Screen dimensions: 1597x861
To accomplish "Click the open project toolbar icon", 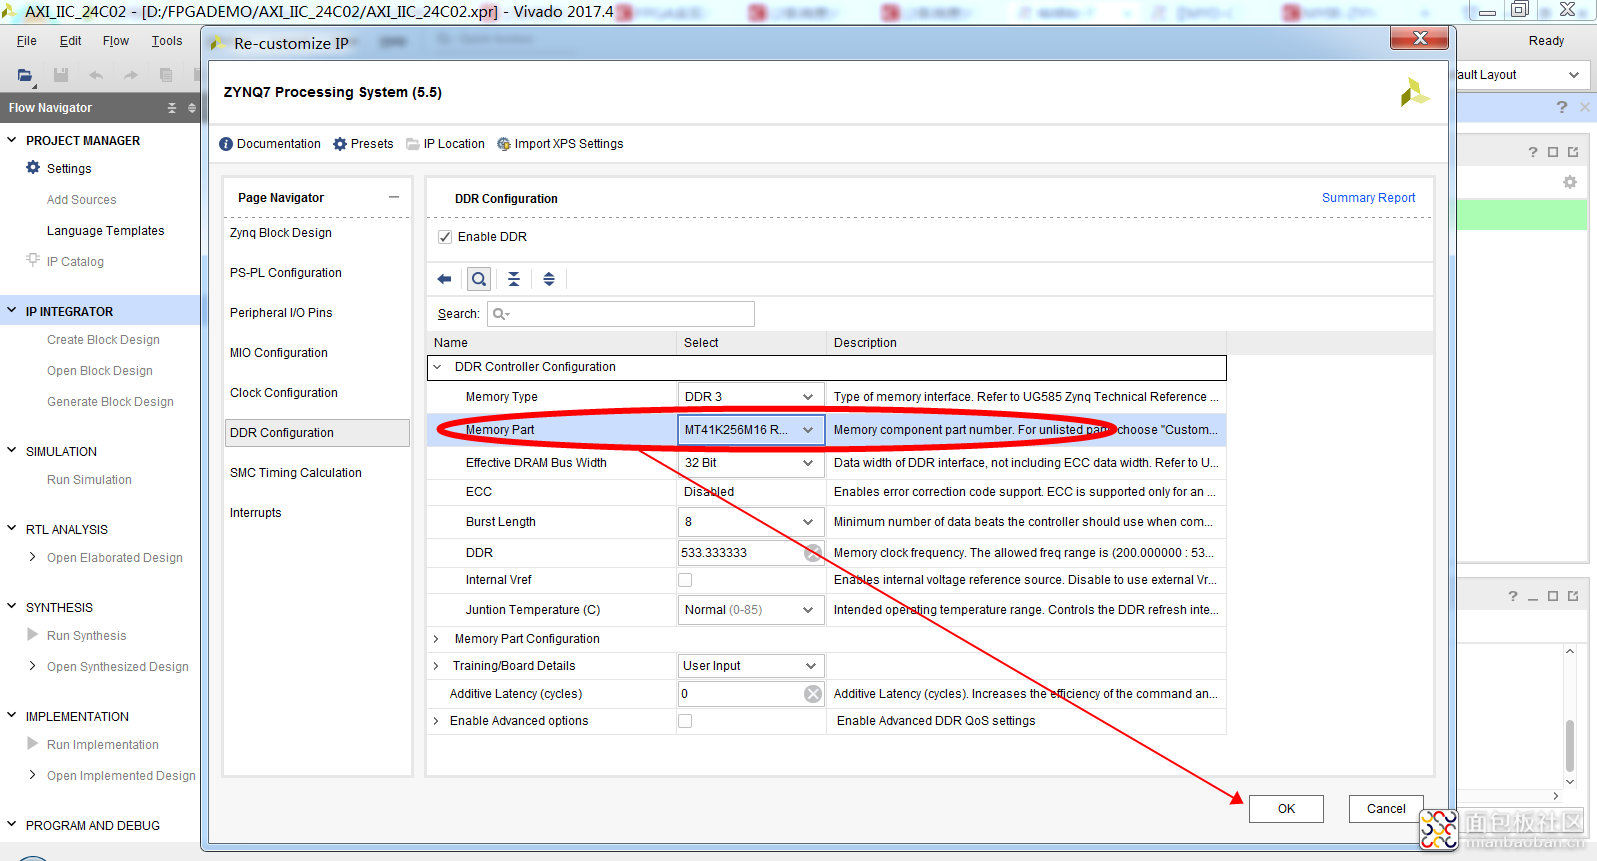I will tap(25, 75).
